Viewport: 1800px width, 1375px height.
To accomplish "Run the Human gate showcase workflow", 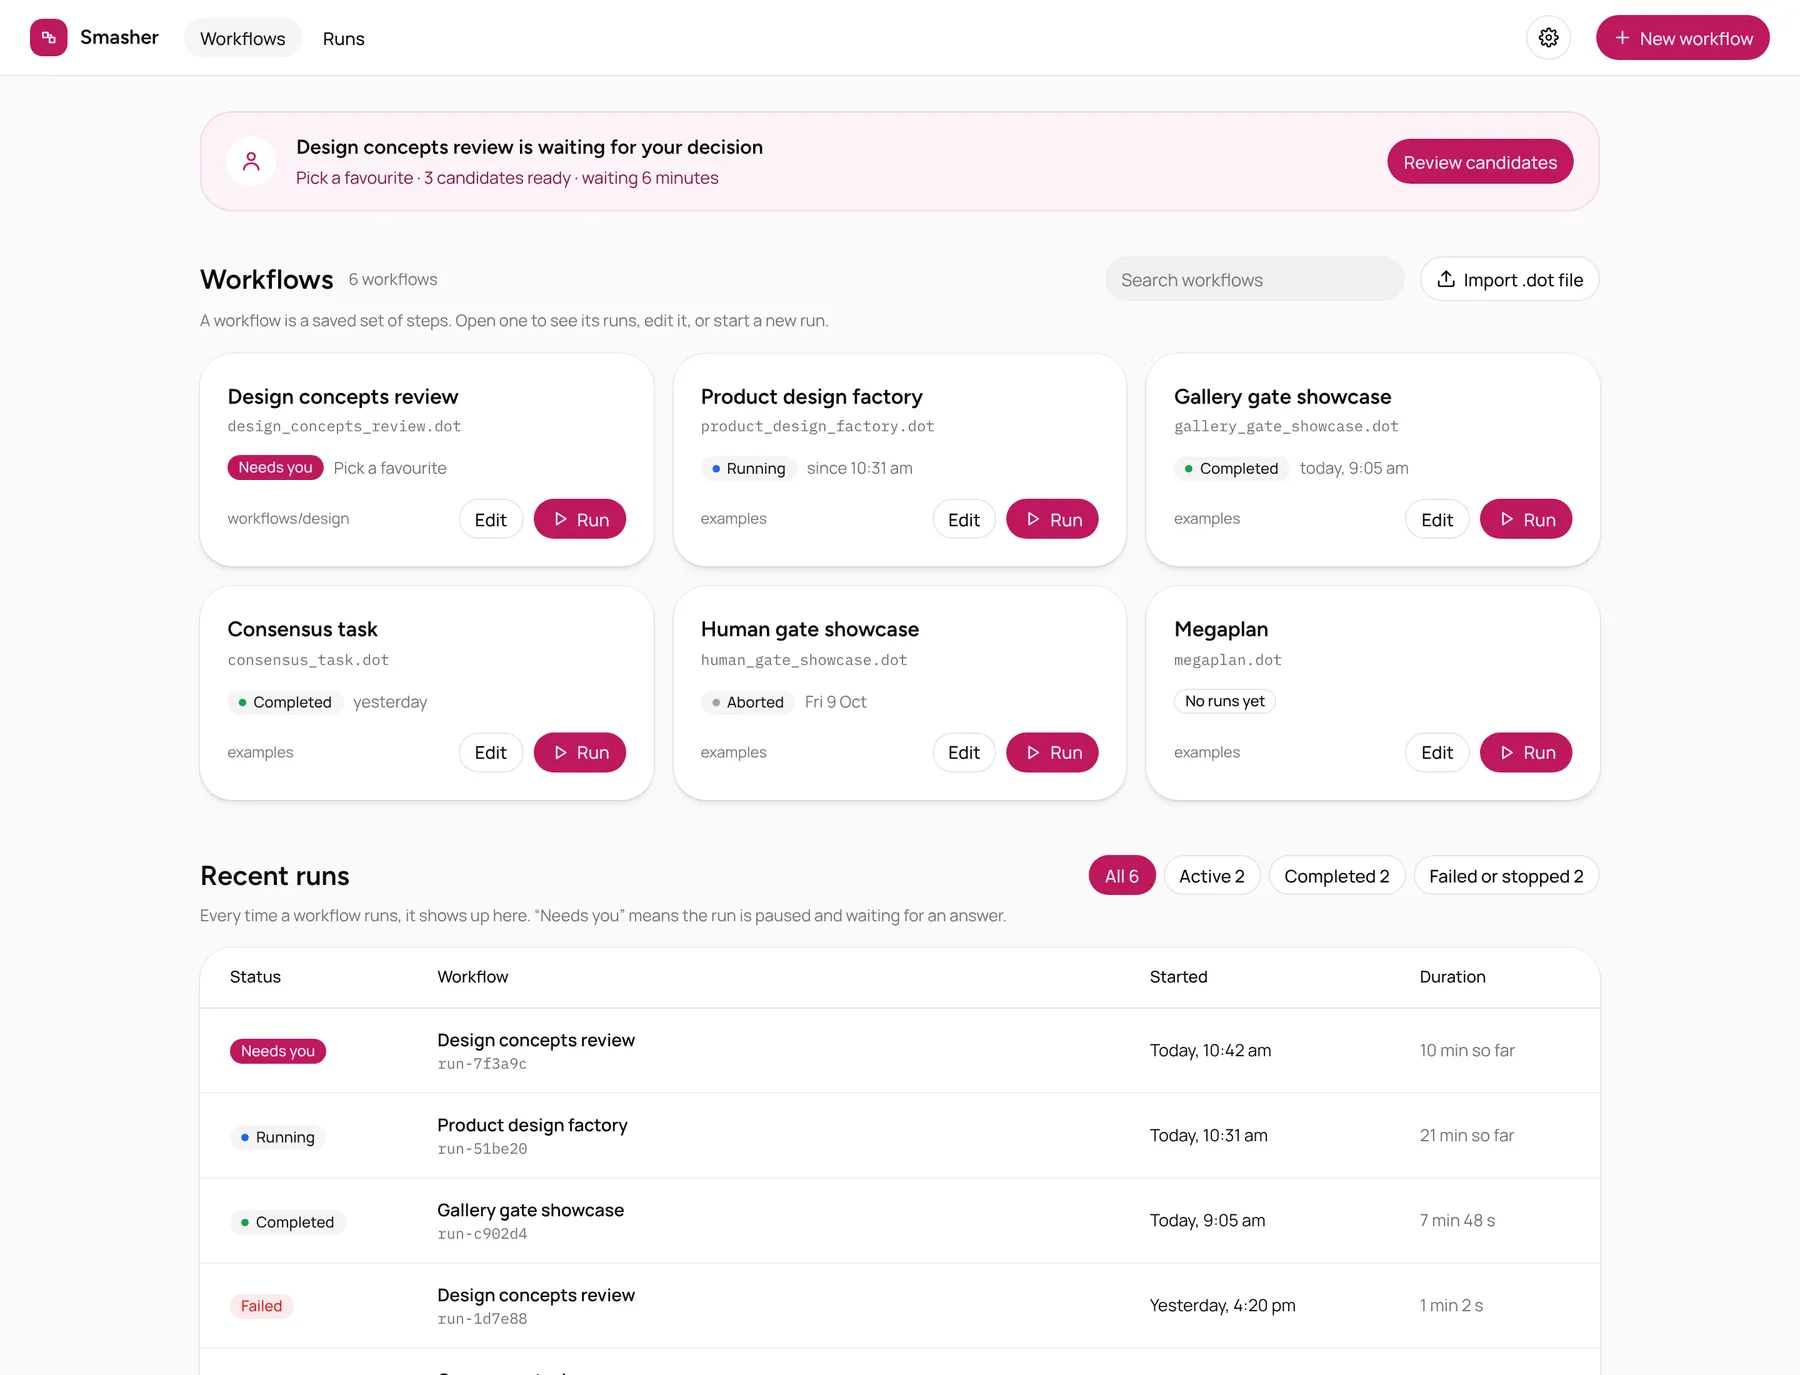I will (1052, 753).
